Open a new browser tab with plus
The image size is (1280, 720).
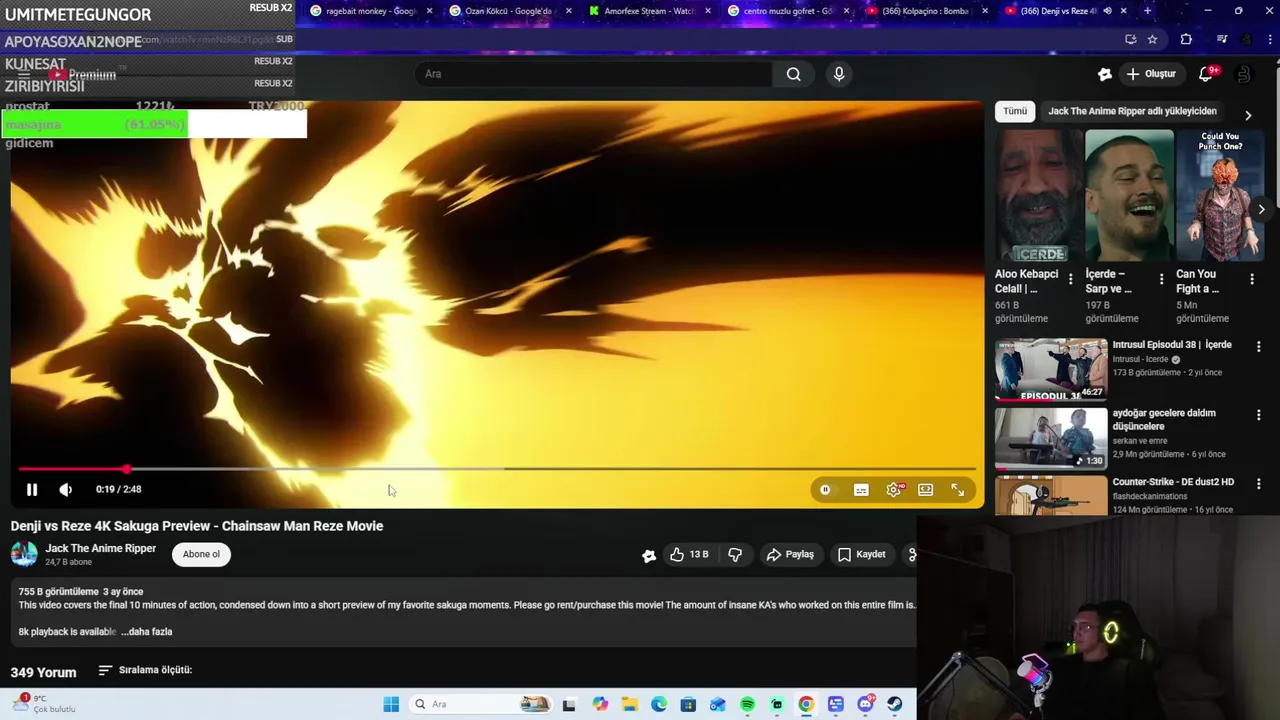(x=1147, y=11)
